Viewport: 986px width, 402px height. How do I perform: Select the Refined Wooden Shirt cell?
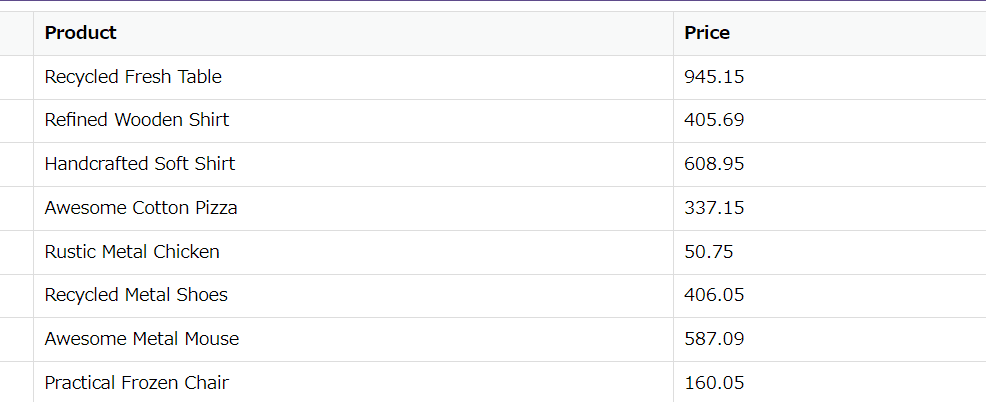click(x=137, y=120)
